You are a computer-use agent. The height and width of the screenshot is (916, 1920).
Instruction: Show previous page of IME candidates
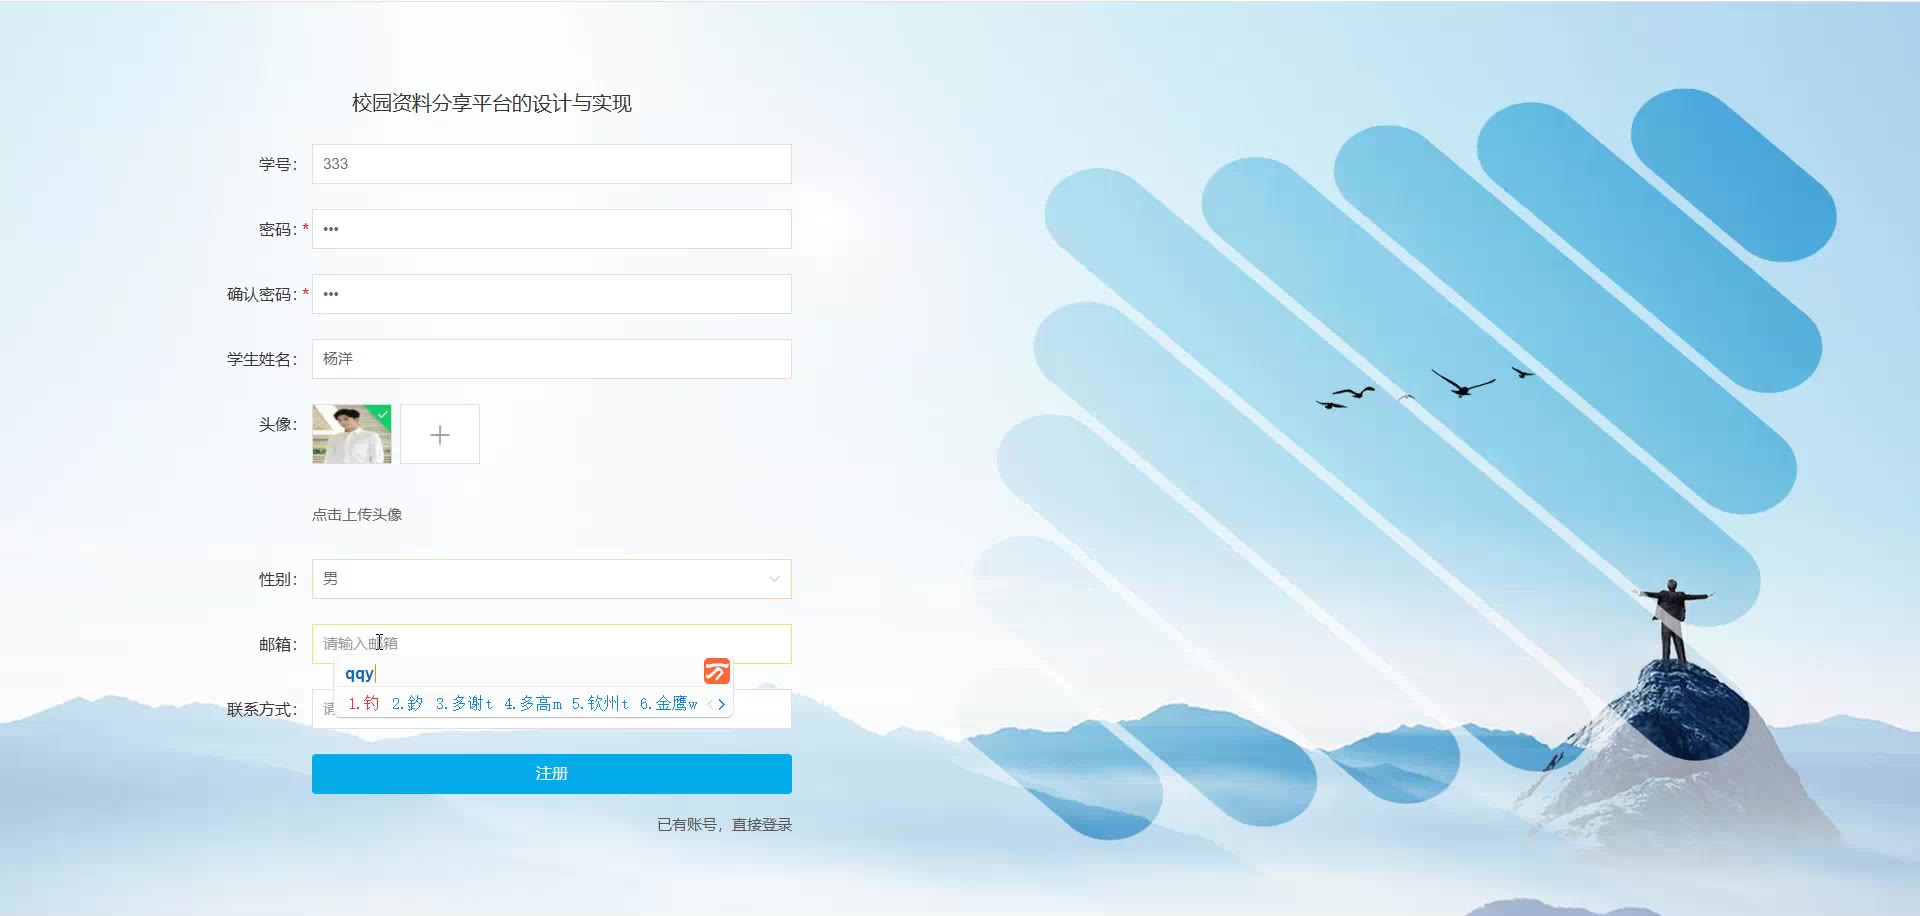[710, 704]
